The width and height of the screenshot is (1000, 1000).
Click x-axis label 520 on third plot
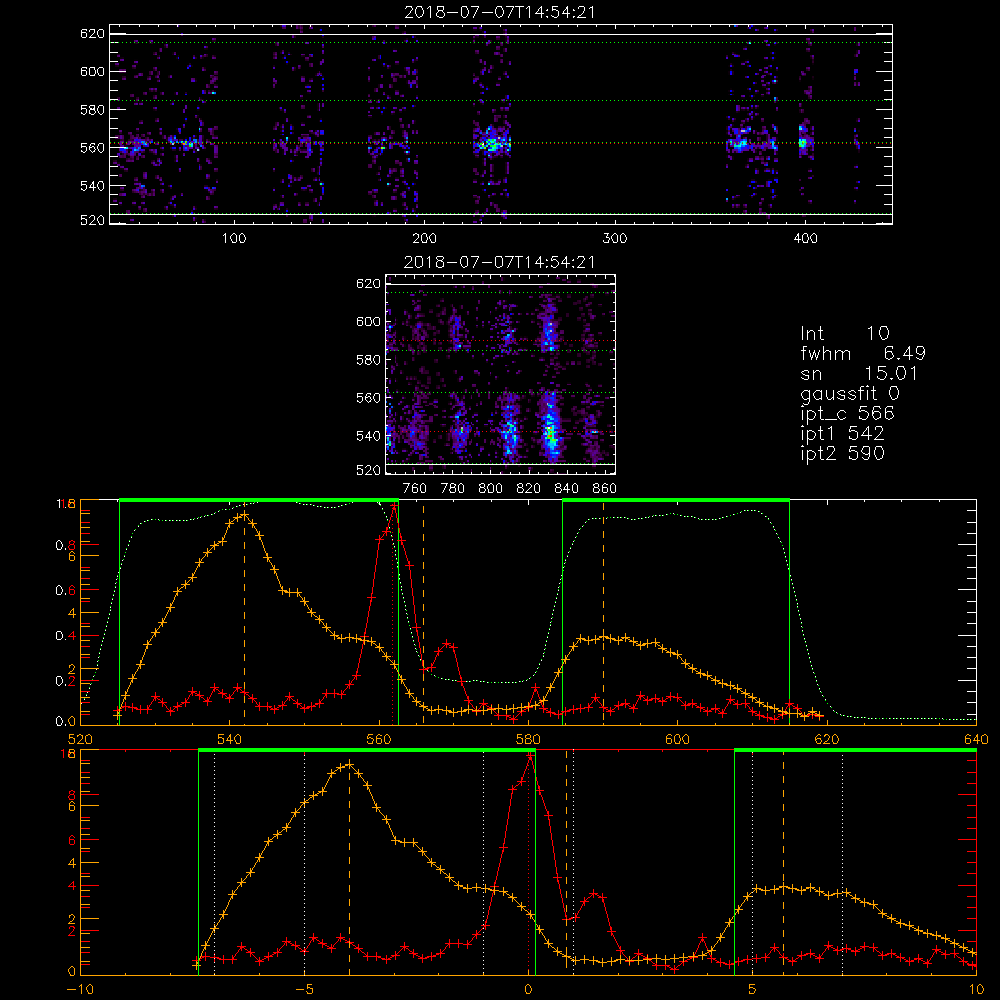coord(80,740)
